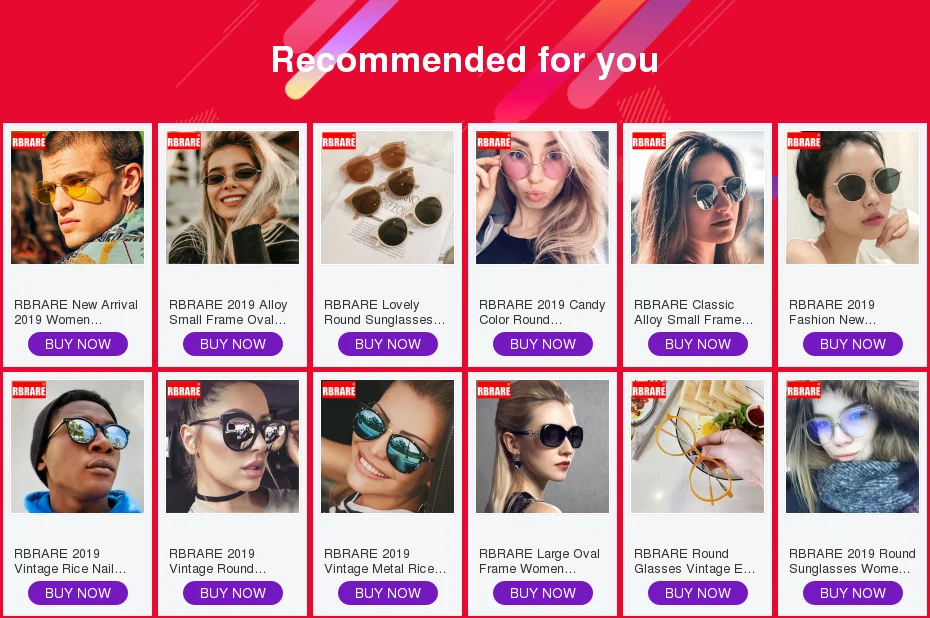Click BUY NOW for RBRARE 2019 Fashion New
The height and width of the screenshot is (618, 930).
pyautogui.click(x=853, y=344)
